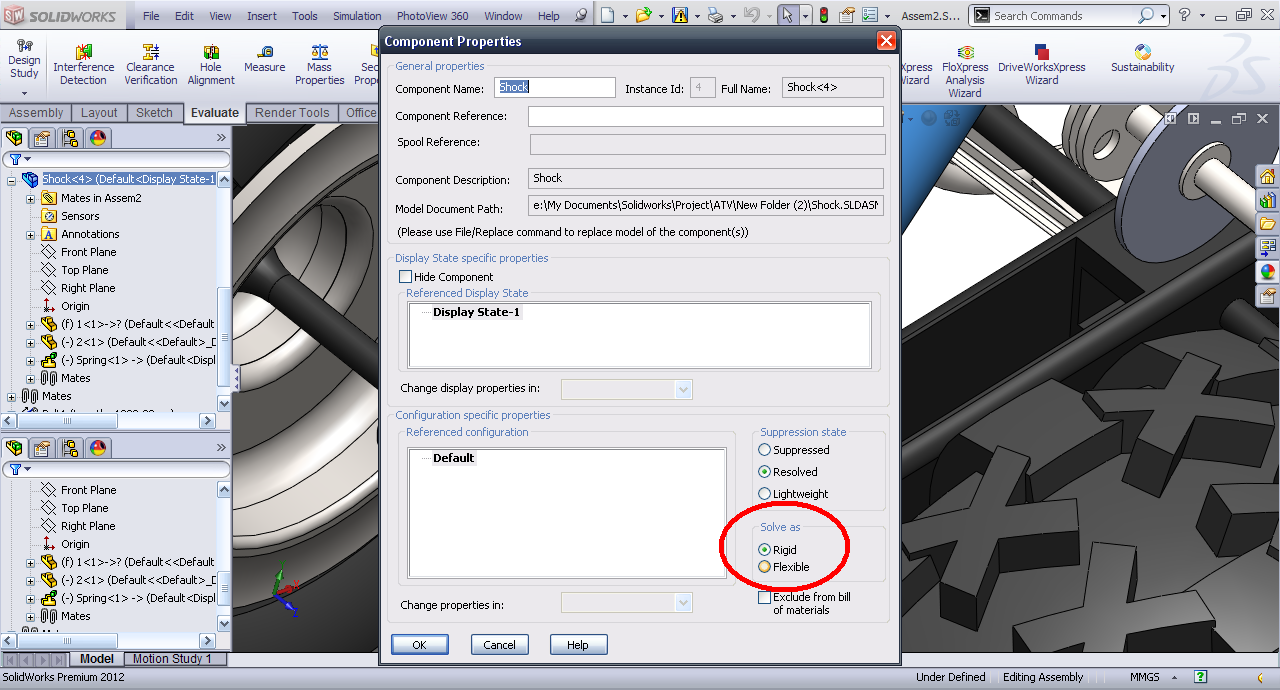Select Default in Referenced configuration list
This screenshot has width=1280, height=690.
(x=453, y=458)
